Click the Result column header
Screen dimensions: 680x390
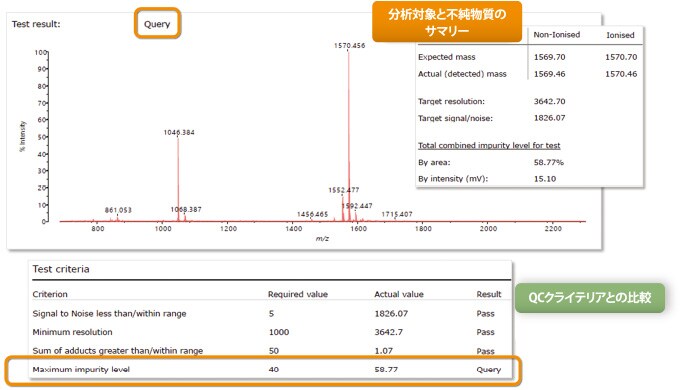click(x=489, y=294)
